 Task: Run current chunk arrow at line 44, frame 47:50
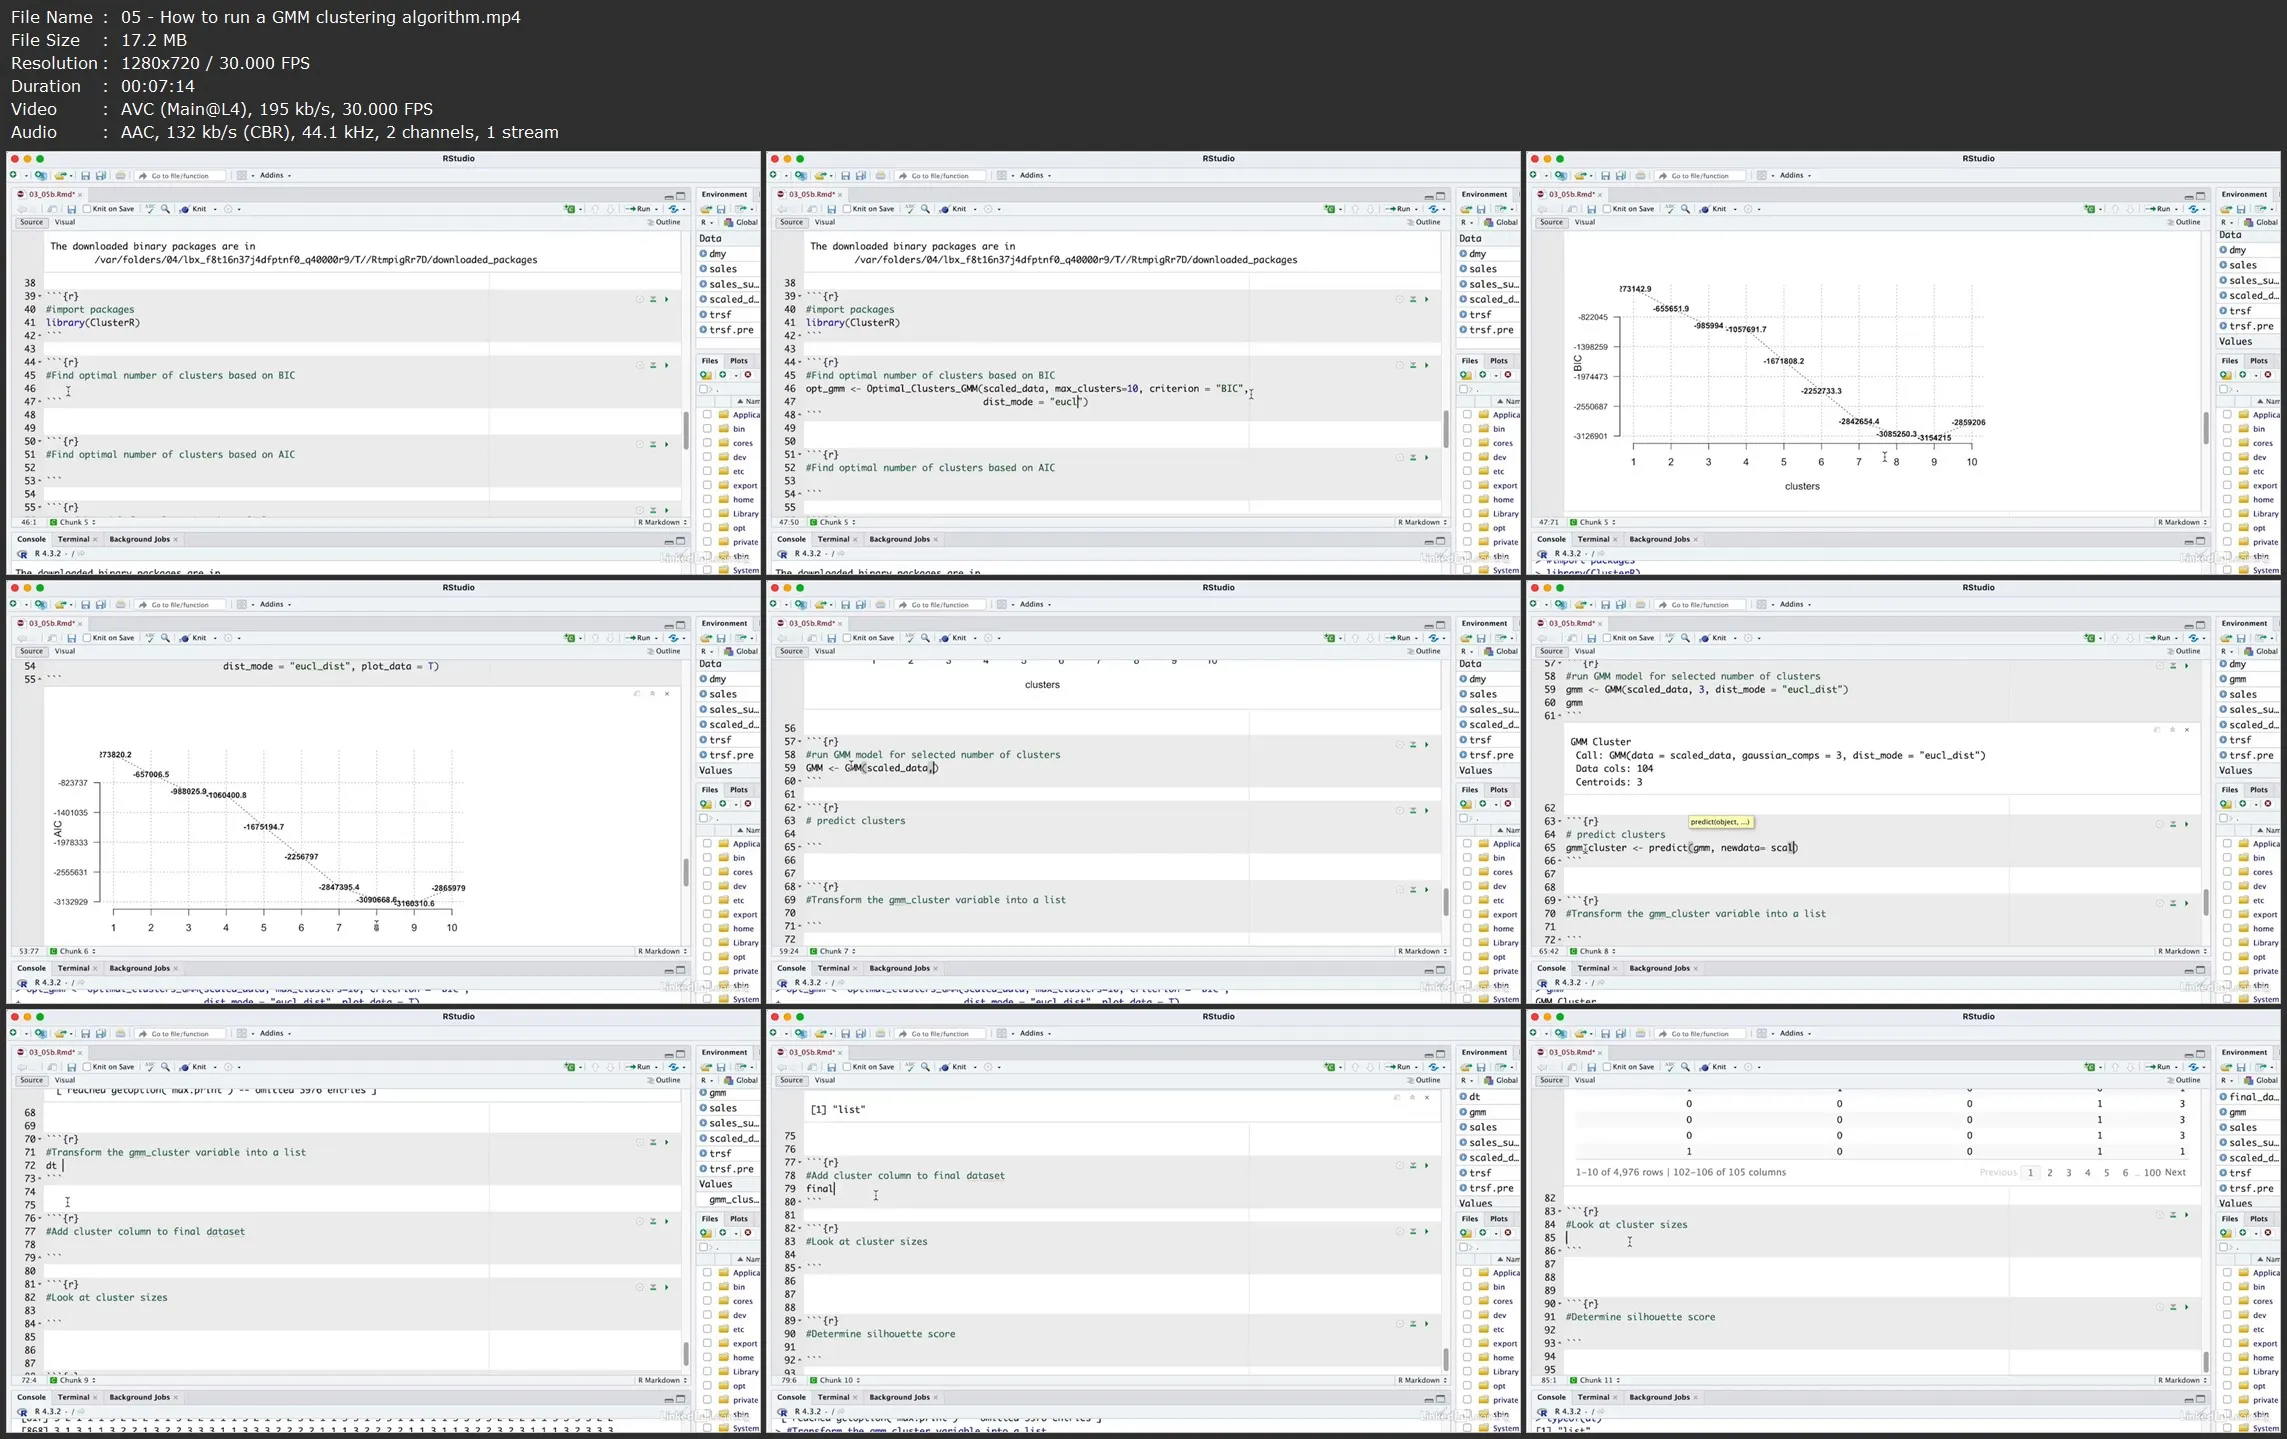[1427, 365]
